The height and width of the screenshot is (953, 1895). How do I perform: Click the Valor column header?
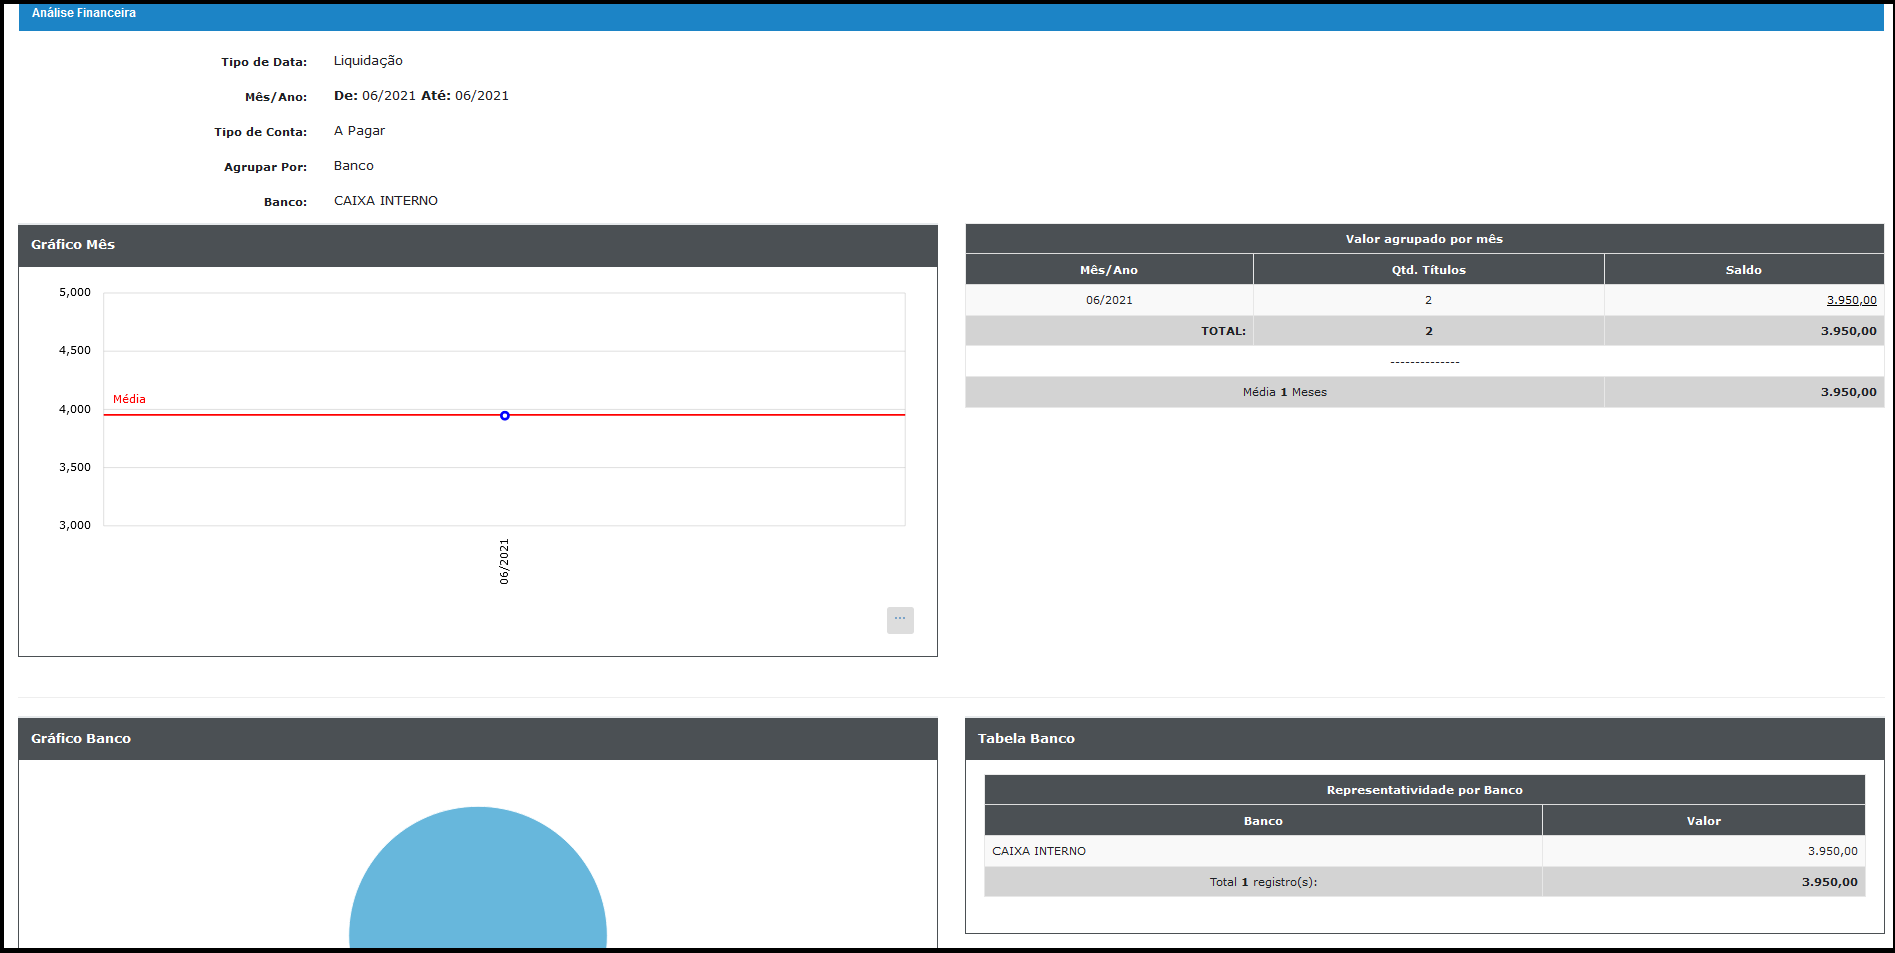click(1704, 821)
